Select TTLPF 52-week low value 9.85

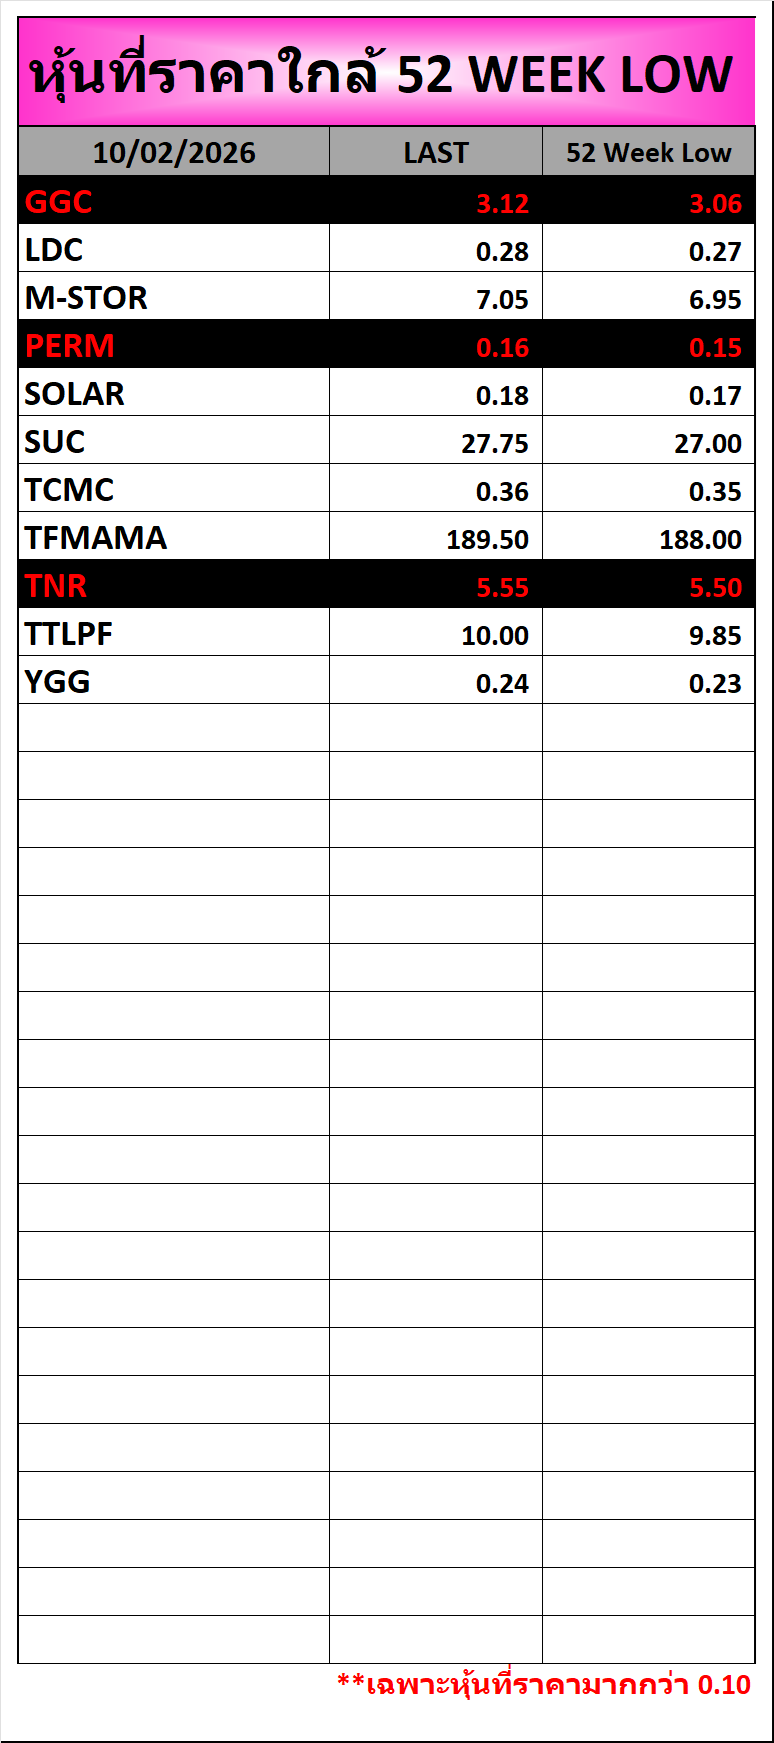(715, 636)
